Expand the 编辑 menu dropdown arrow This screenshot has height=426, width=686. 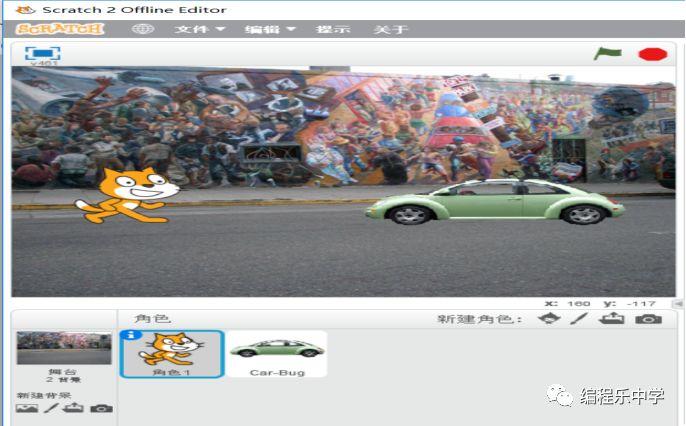pyautogui.click(x=291, y=29)
